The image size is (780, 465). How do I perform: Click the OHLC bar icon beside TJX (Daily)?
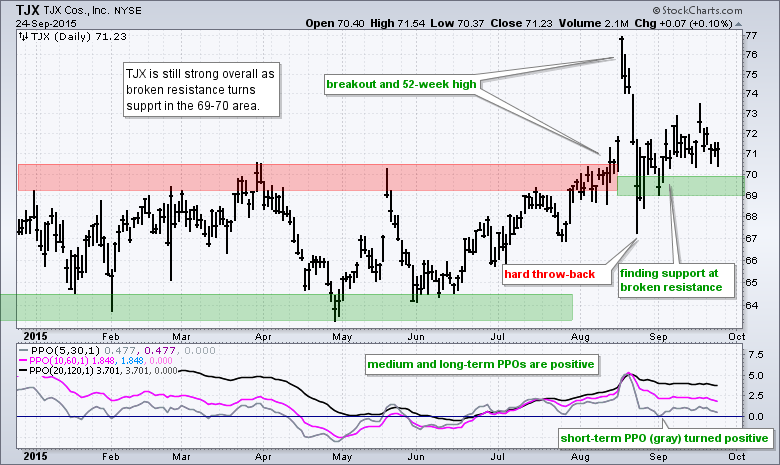(x=23, y=36)
